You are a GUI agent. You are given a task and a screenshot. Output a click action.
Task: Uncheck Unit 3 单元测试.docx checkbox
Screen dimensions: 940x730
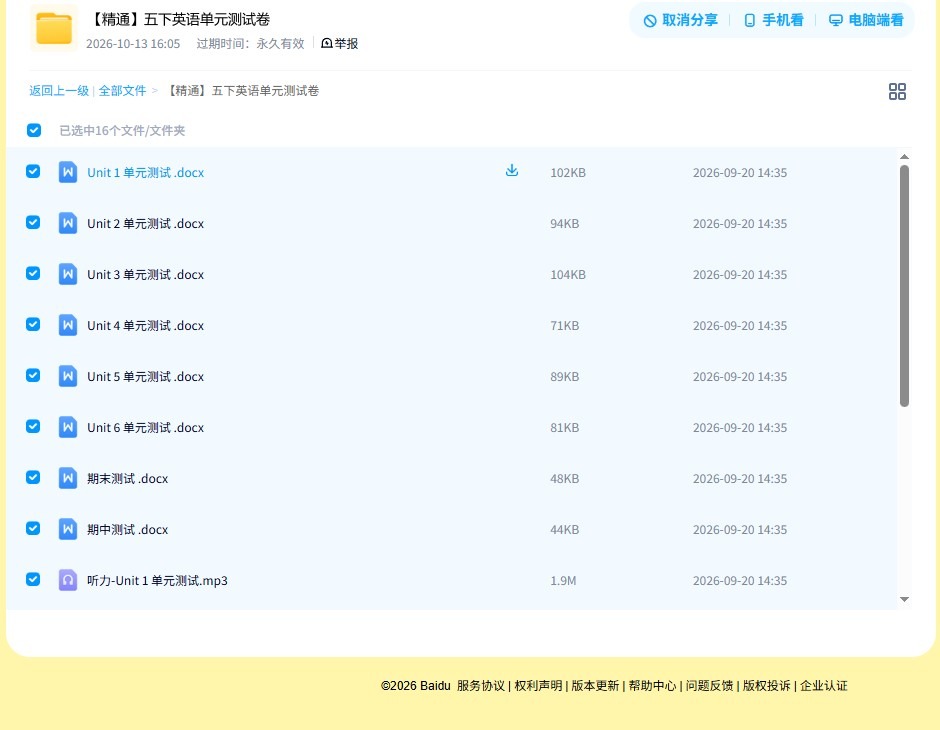(33, 273)
